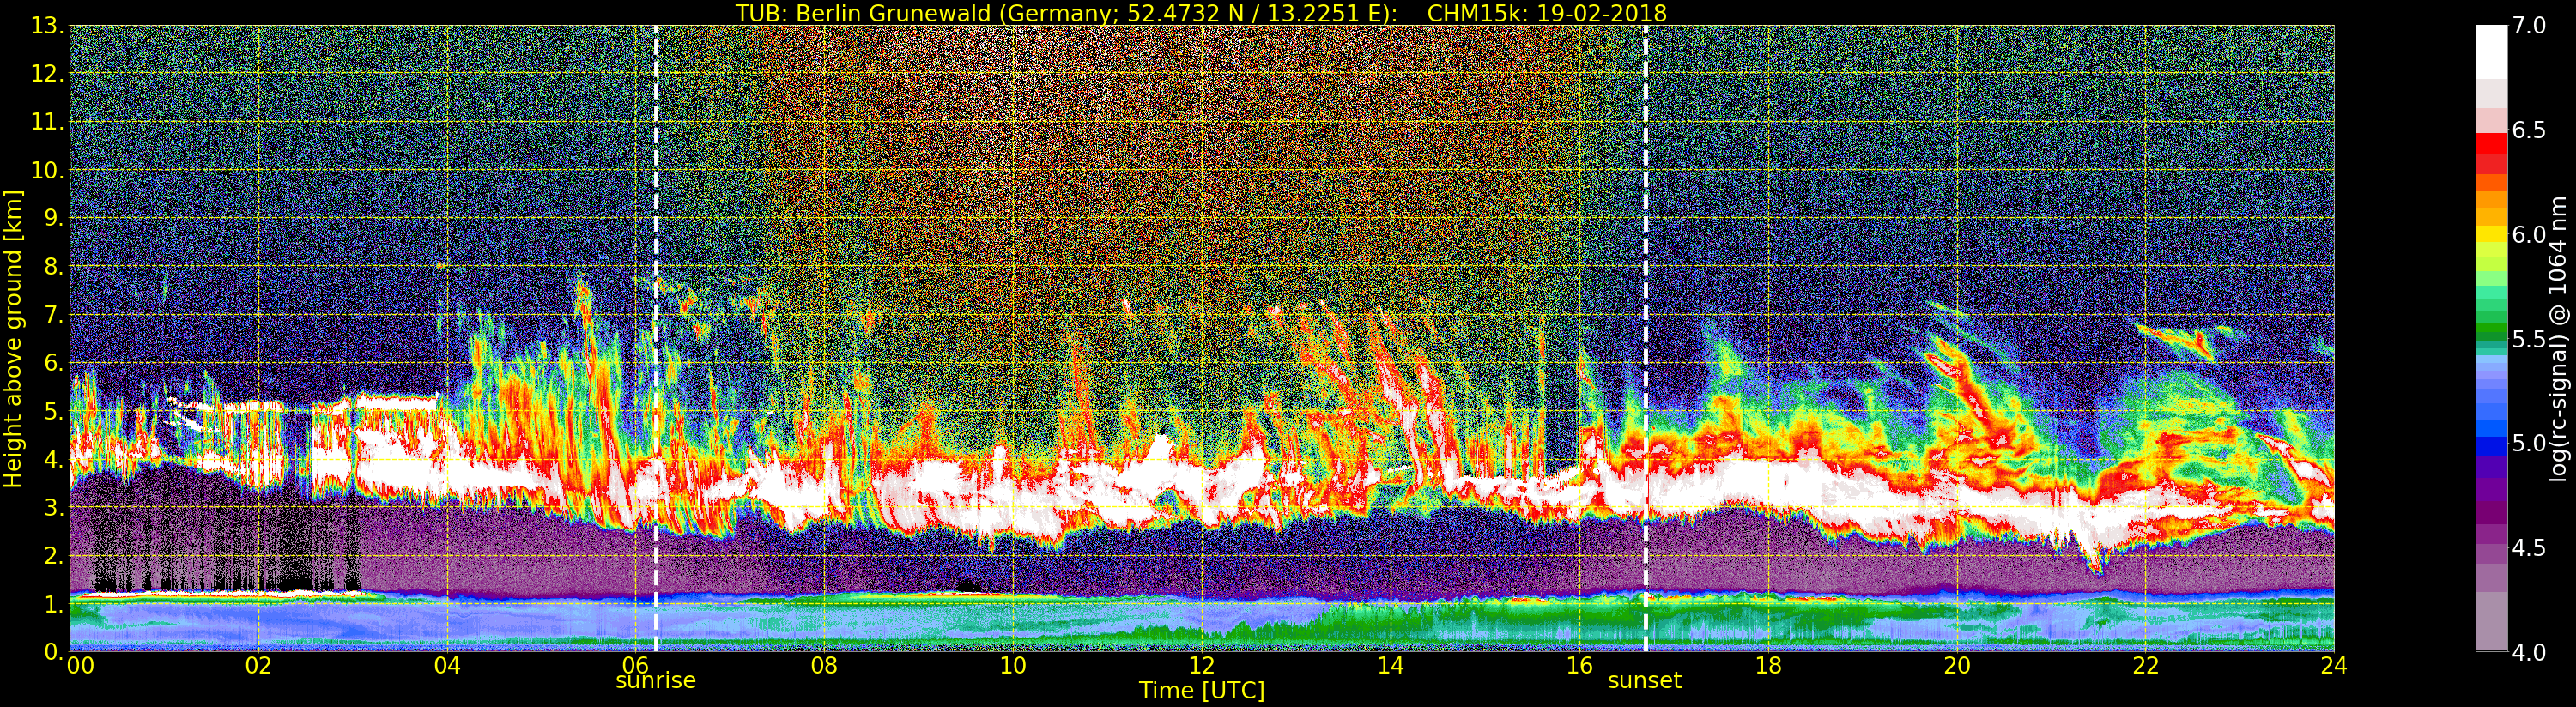2576x707 pixels.
Task: Click the height axis tick '10.'
Action: 47,170
